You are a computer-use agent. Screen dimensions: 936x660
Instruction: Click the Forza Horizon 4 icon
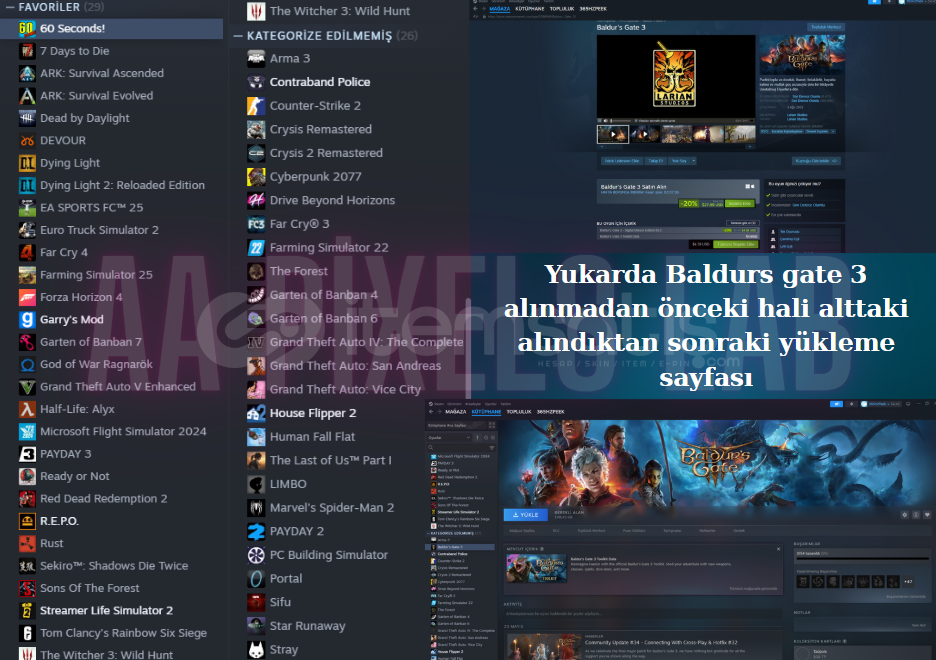pyautogui.click(x=27, y=297)
